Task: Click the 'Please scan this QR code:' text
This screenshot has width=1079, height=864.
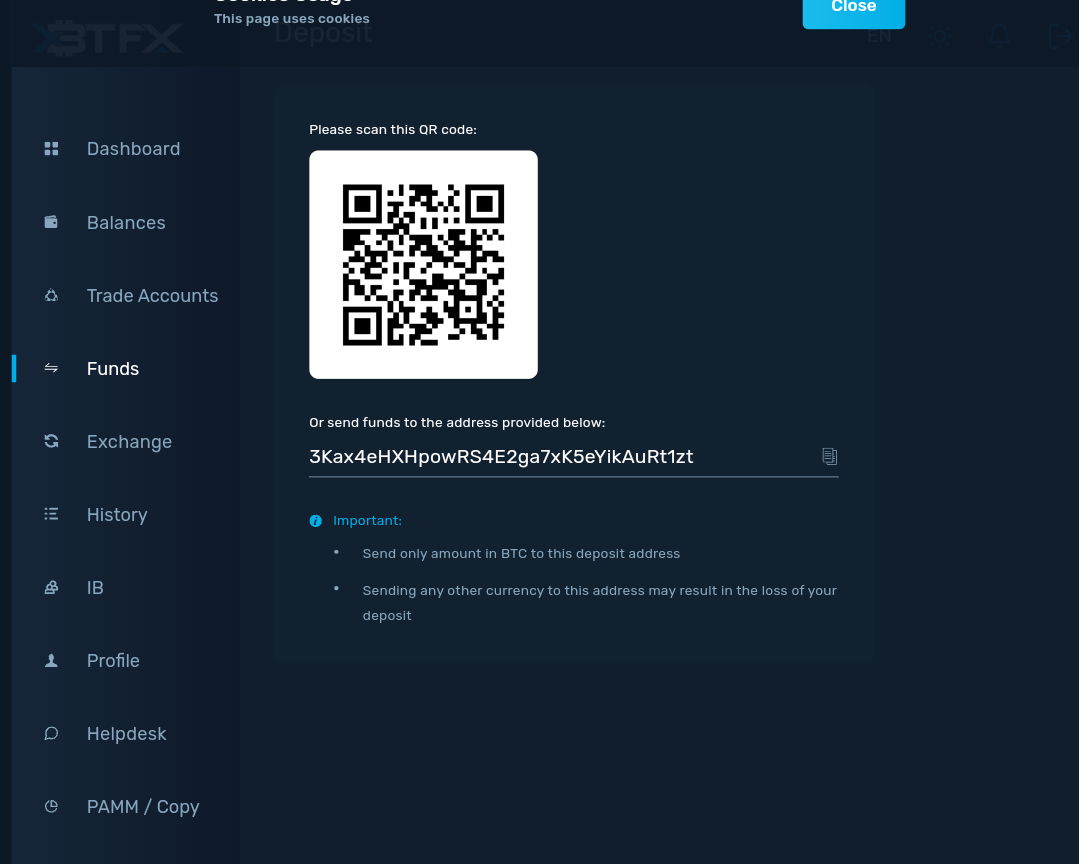Action: click(x=393, y=129)
